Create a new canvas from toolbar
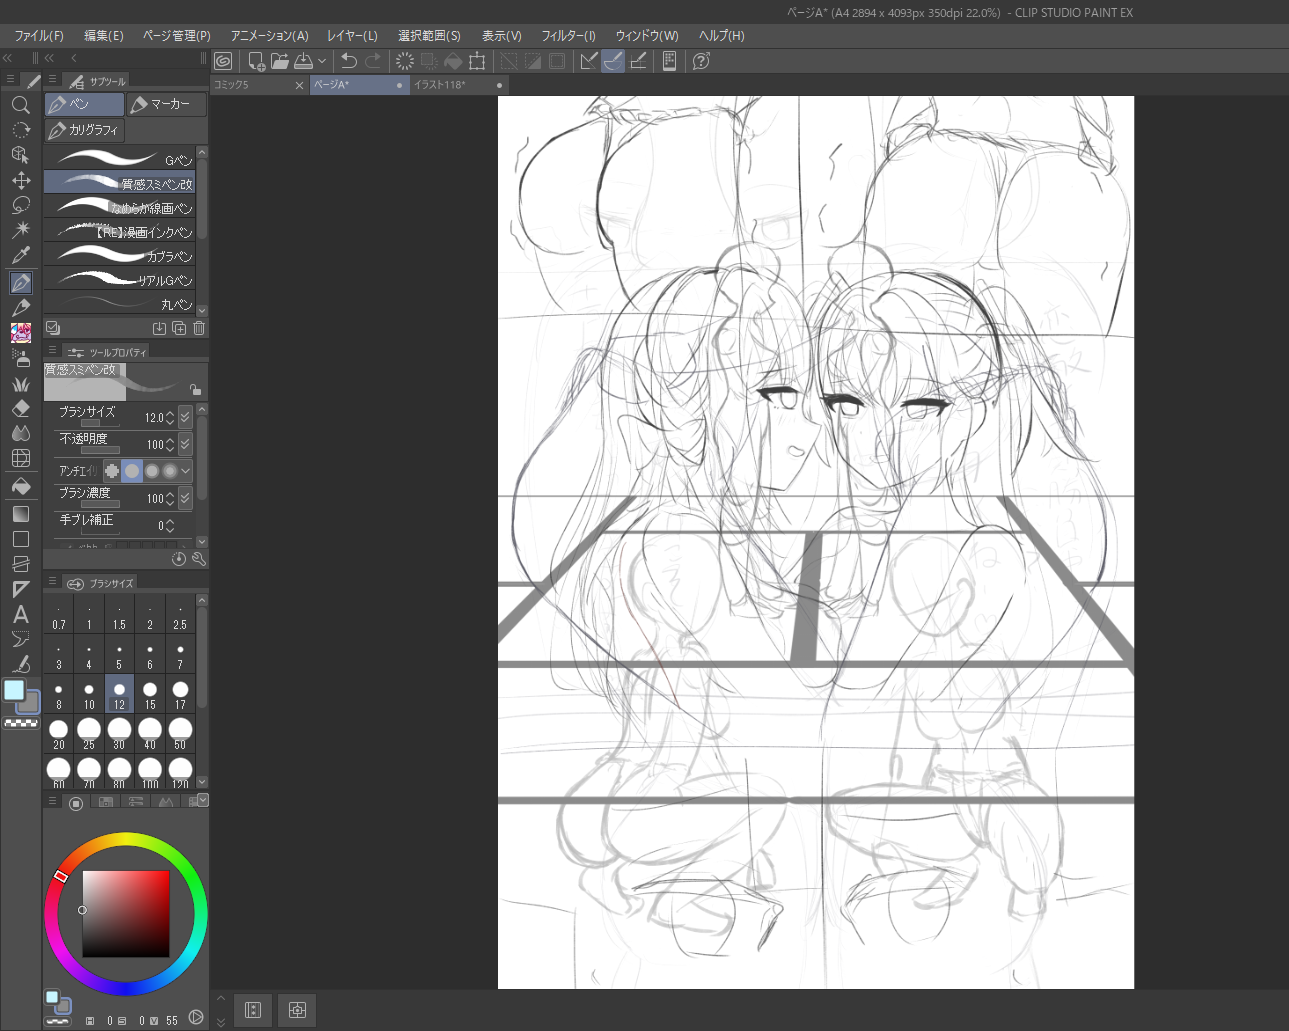The height and width of the screenshot is (1031, 1289). point(256,61)
